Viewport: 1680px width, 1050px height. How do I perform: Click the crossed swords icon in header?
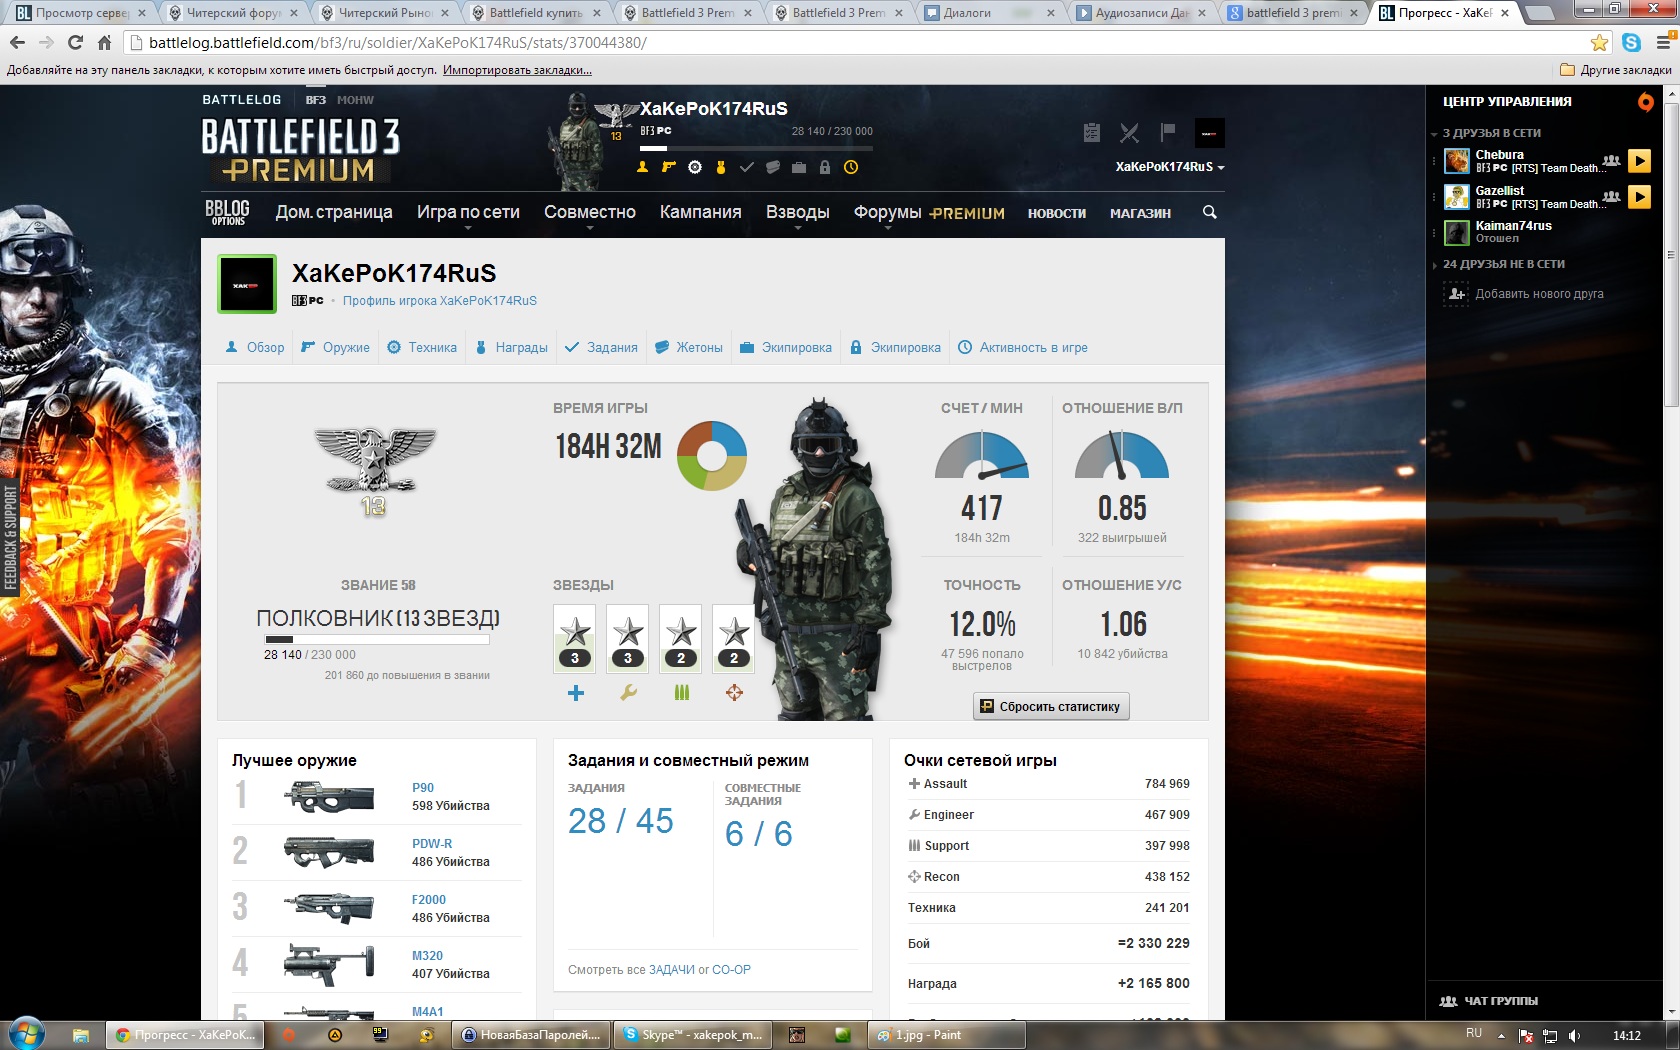pos(1129,132)
